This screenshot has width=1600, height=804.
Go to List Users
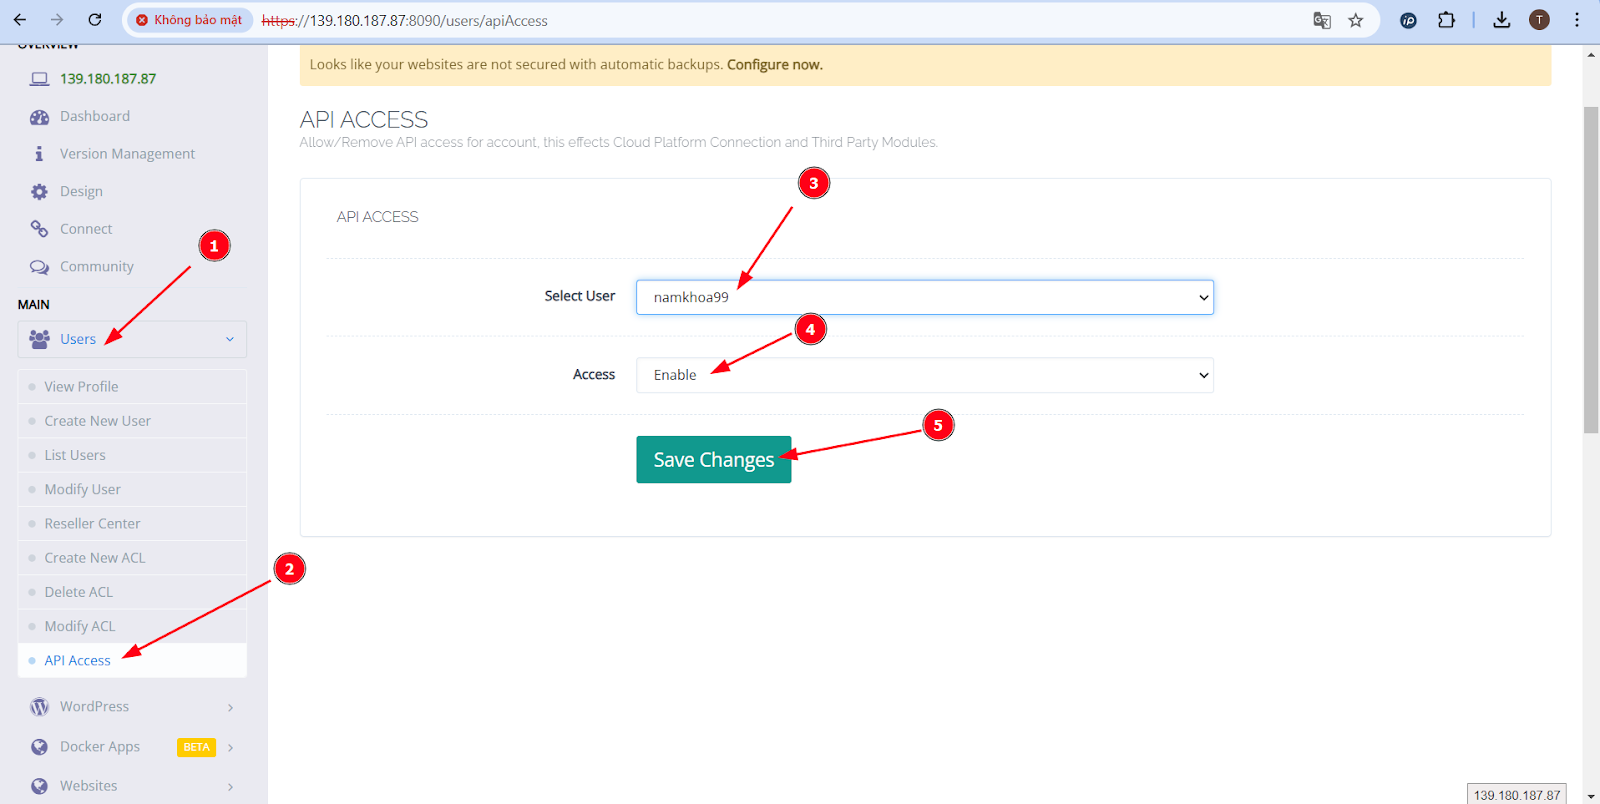point(132,455)
